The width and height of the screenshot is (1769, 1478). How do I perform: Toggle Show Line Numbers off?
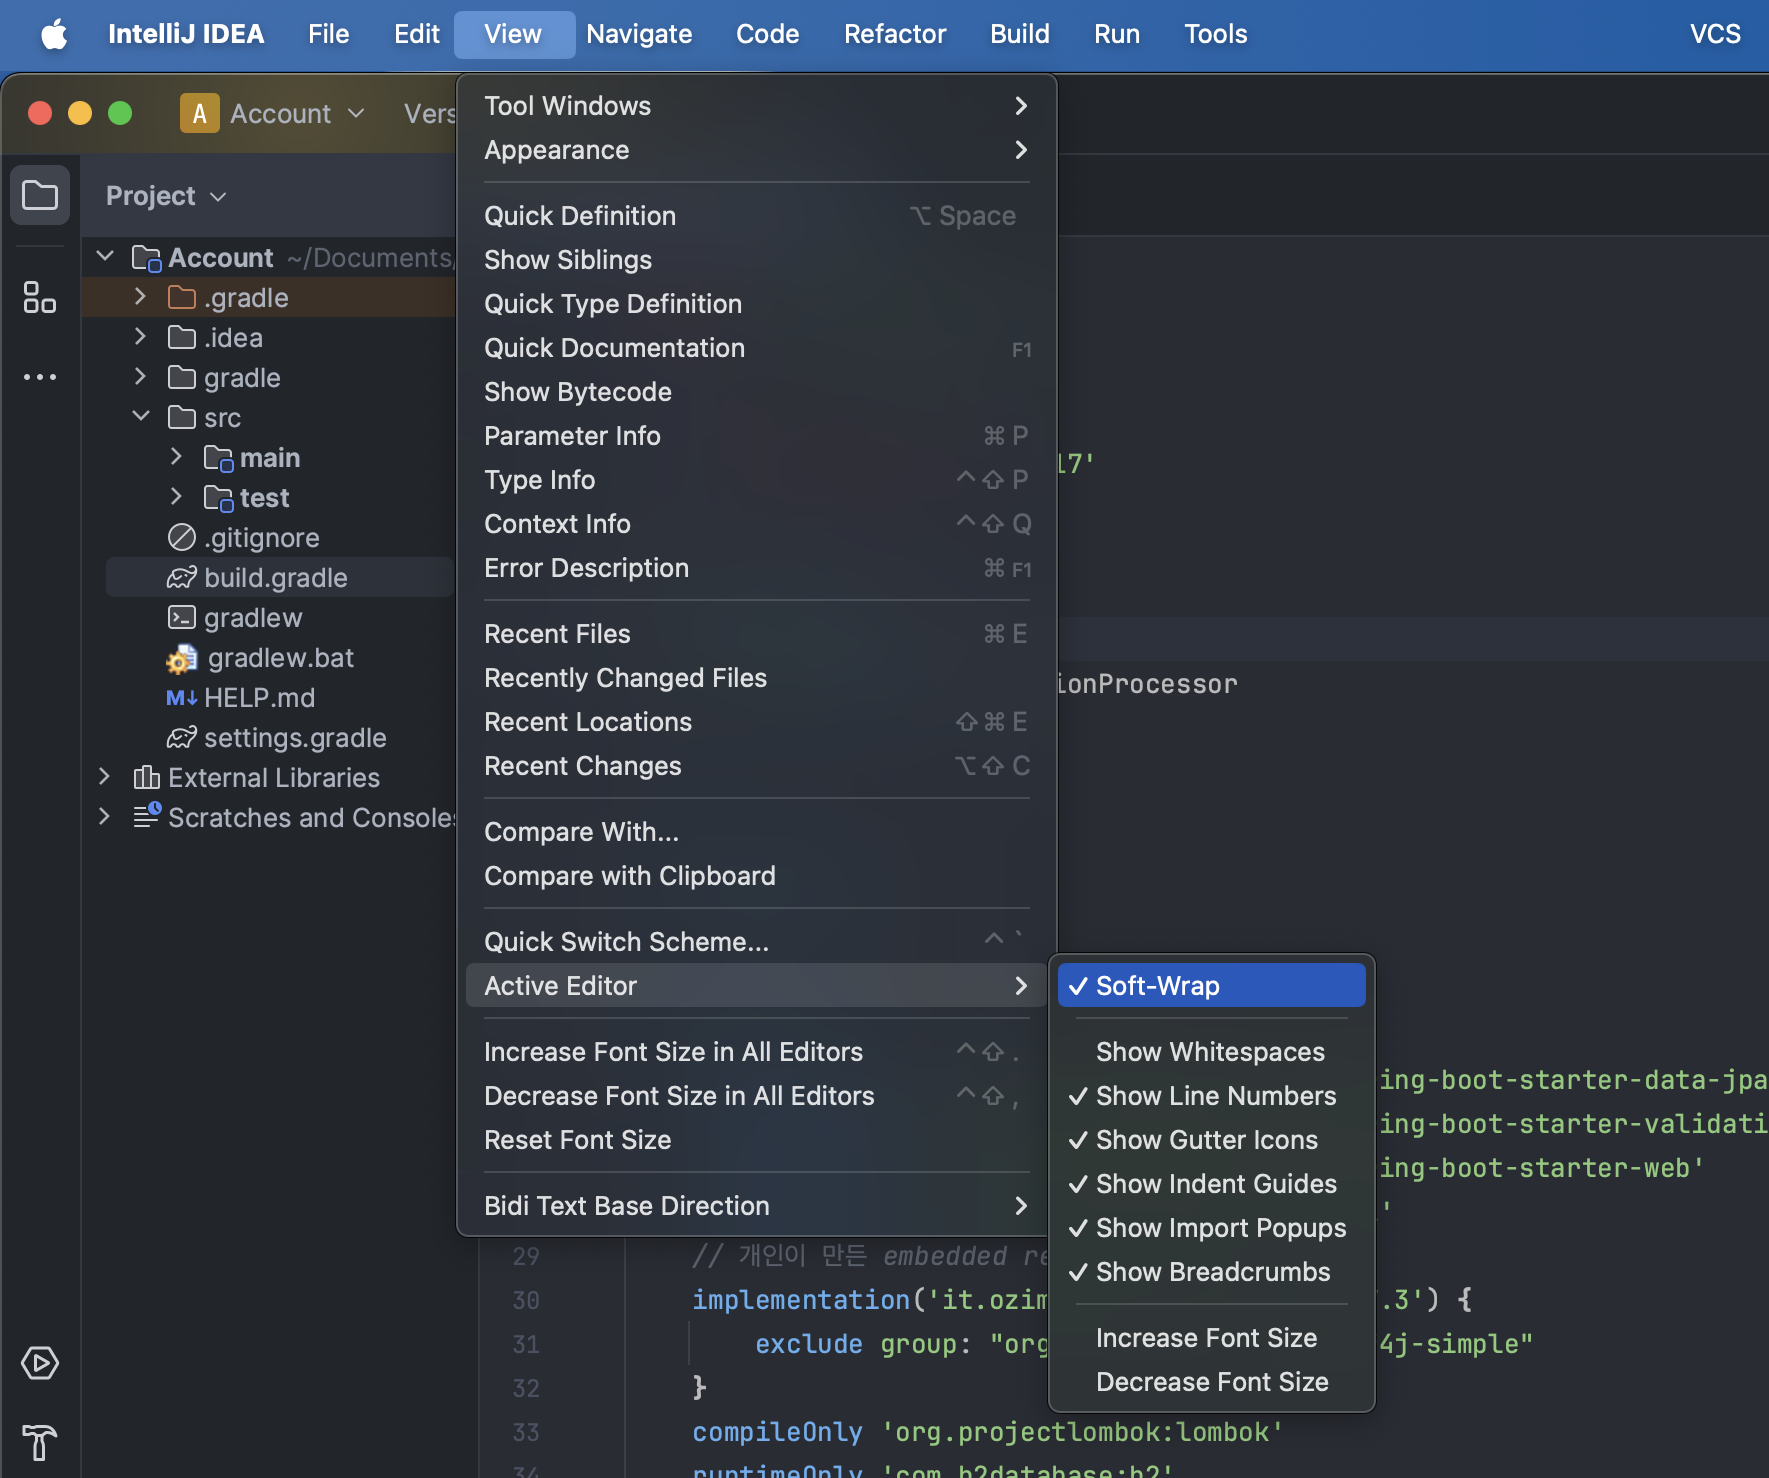point(1211,1095)
